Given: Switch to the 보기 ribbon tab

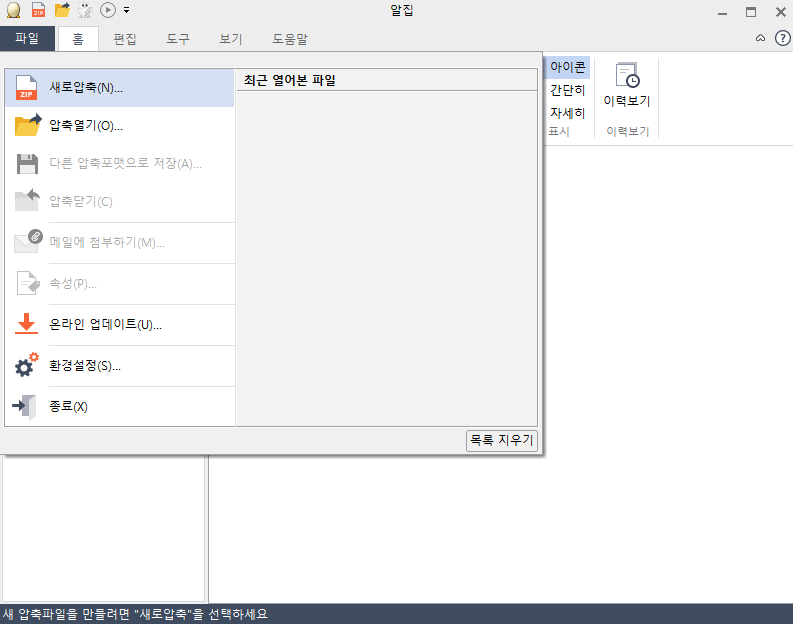Looking at the screenshot, I should 231,39.
